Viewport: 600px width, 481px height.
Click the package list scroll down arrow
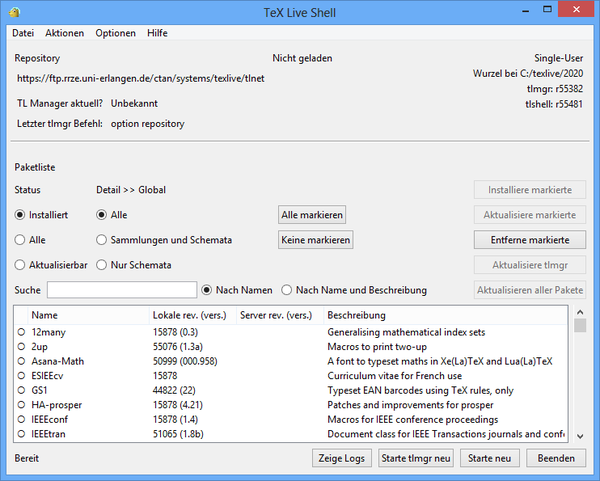pyautogui.click(x=580, y=436)
